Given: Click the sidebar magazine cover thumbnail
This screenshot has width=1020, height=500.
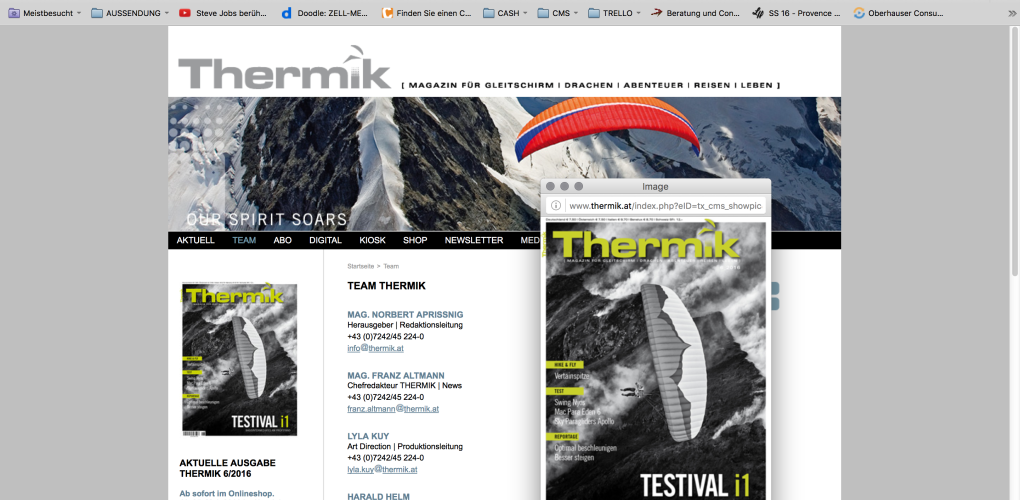Looking at the screenshot, I should pyautogui.click(x=239, y=360).
